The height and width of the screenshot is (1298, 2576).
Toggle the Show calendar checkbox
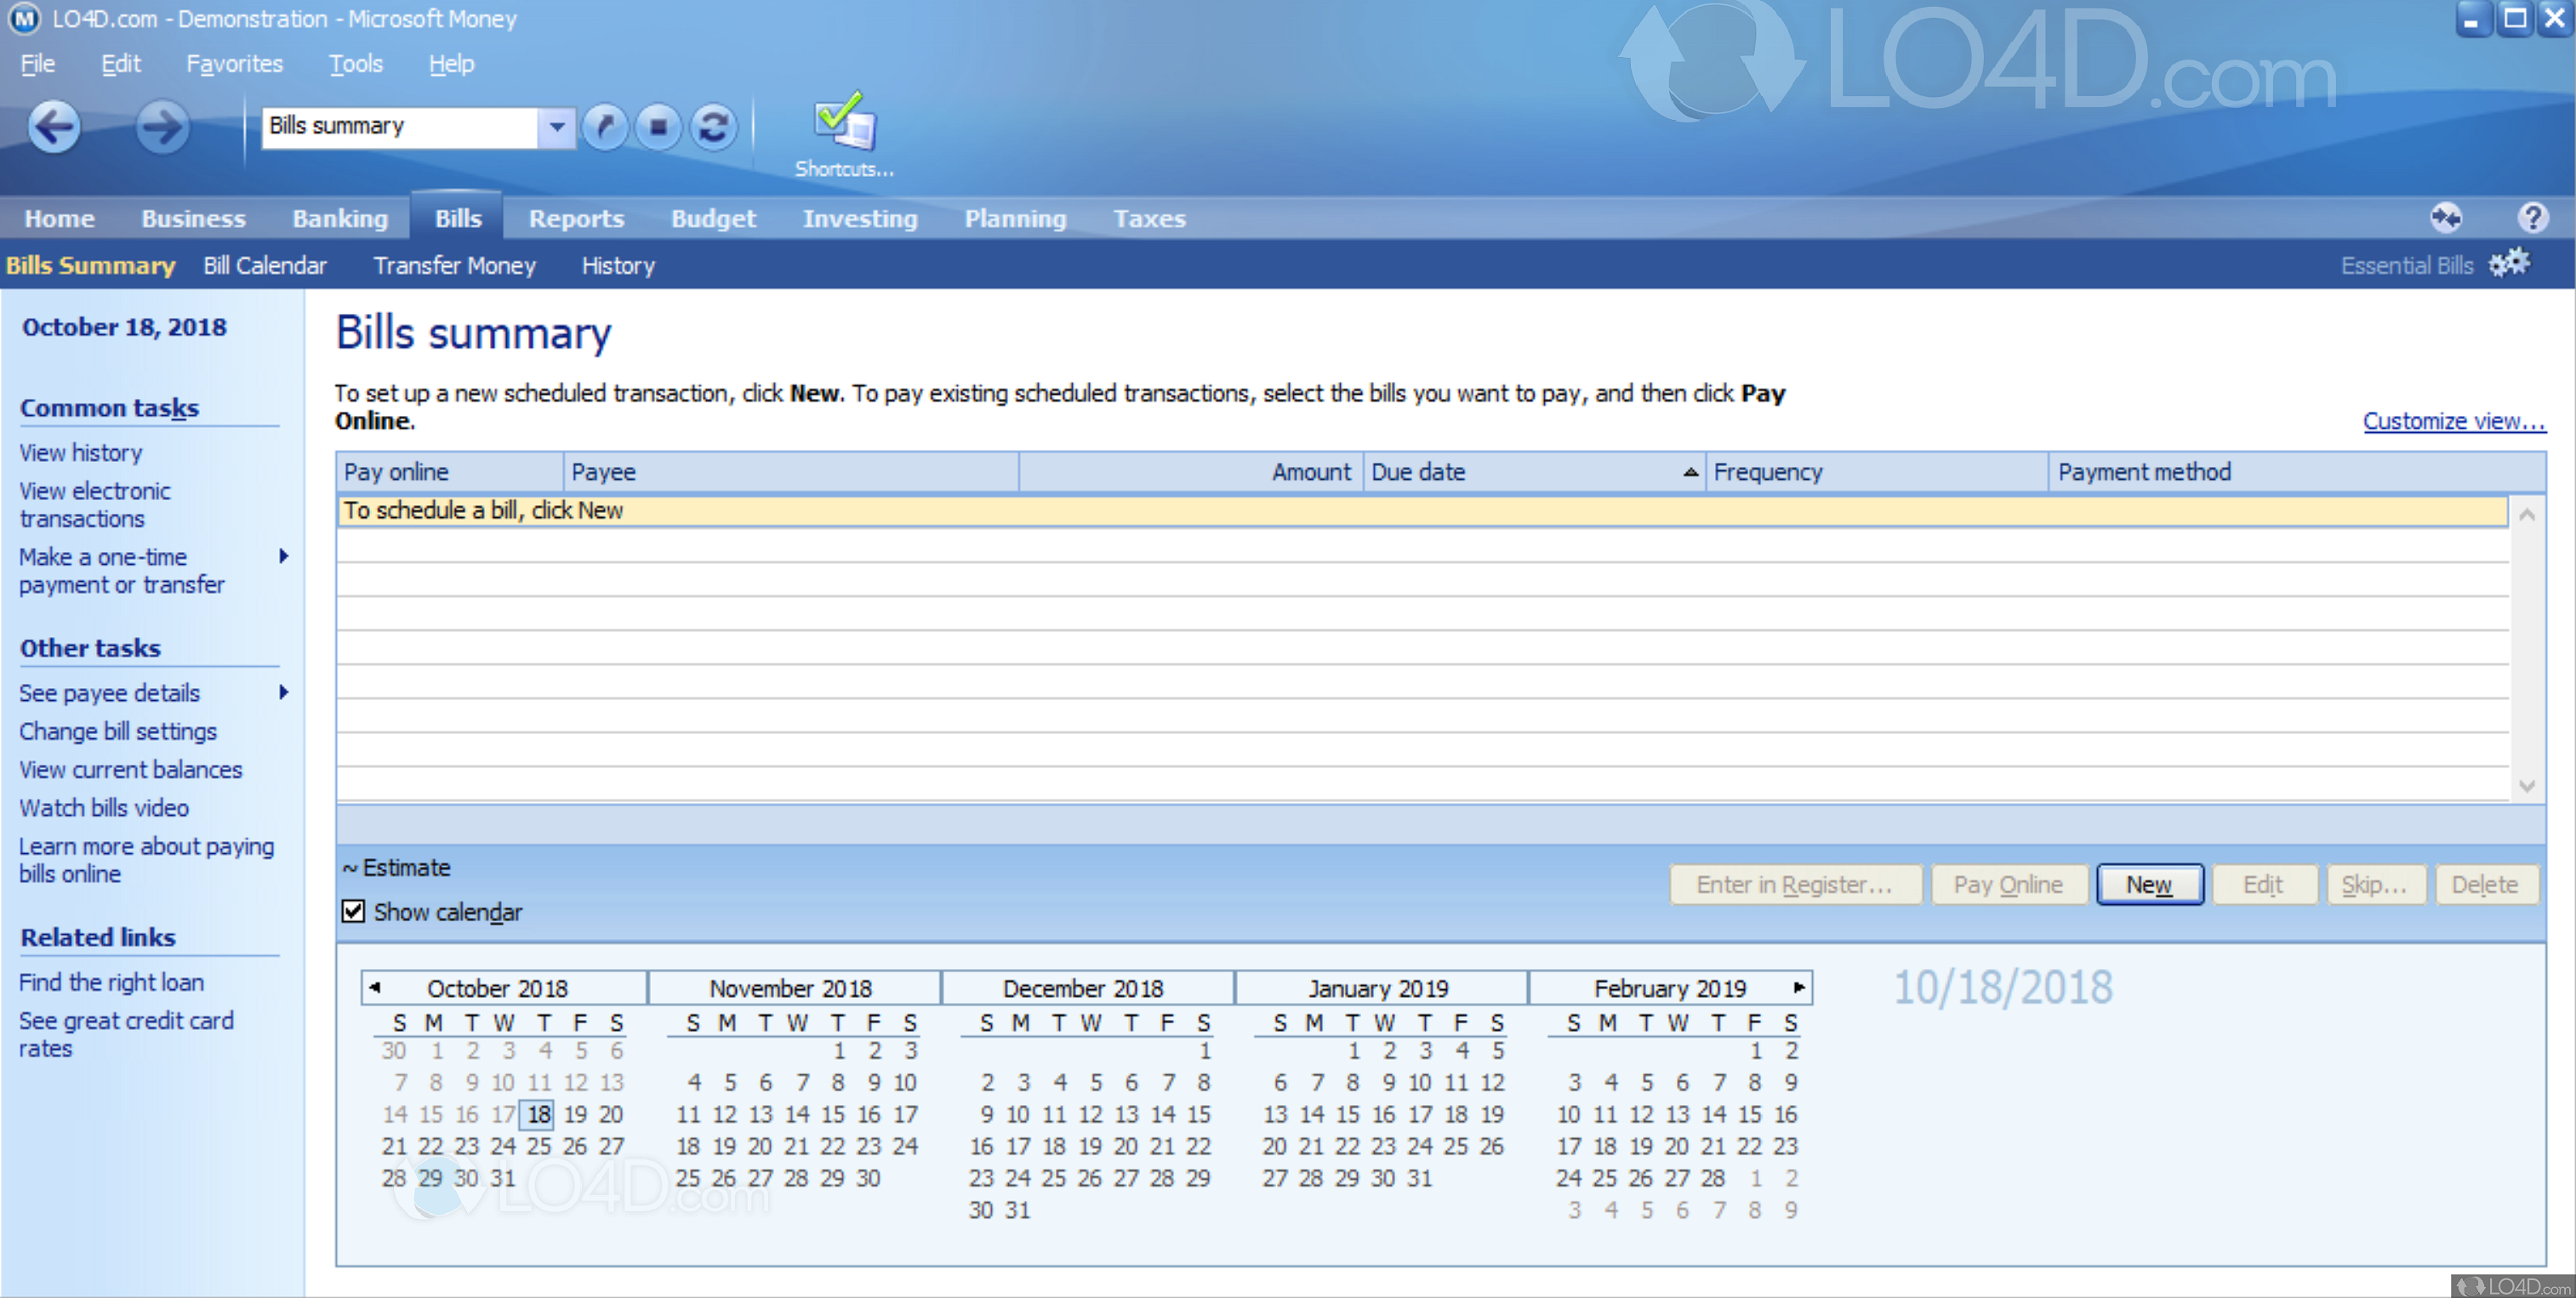pyautogui.click(x=352, y=911)
